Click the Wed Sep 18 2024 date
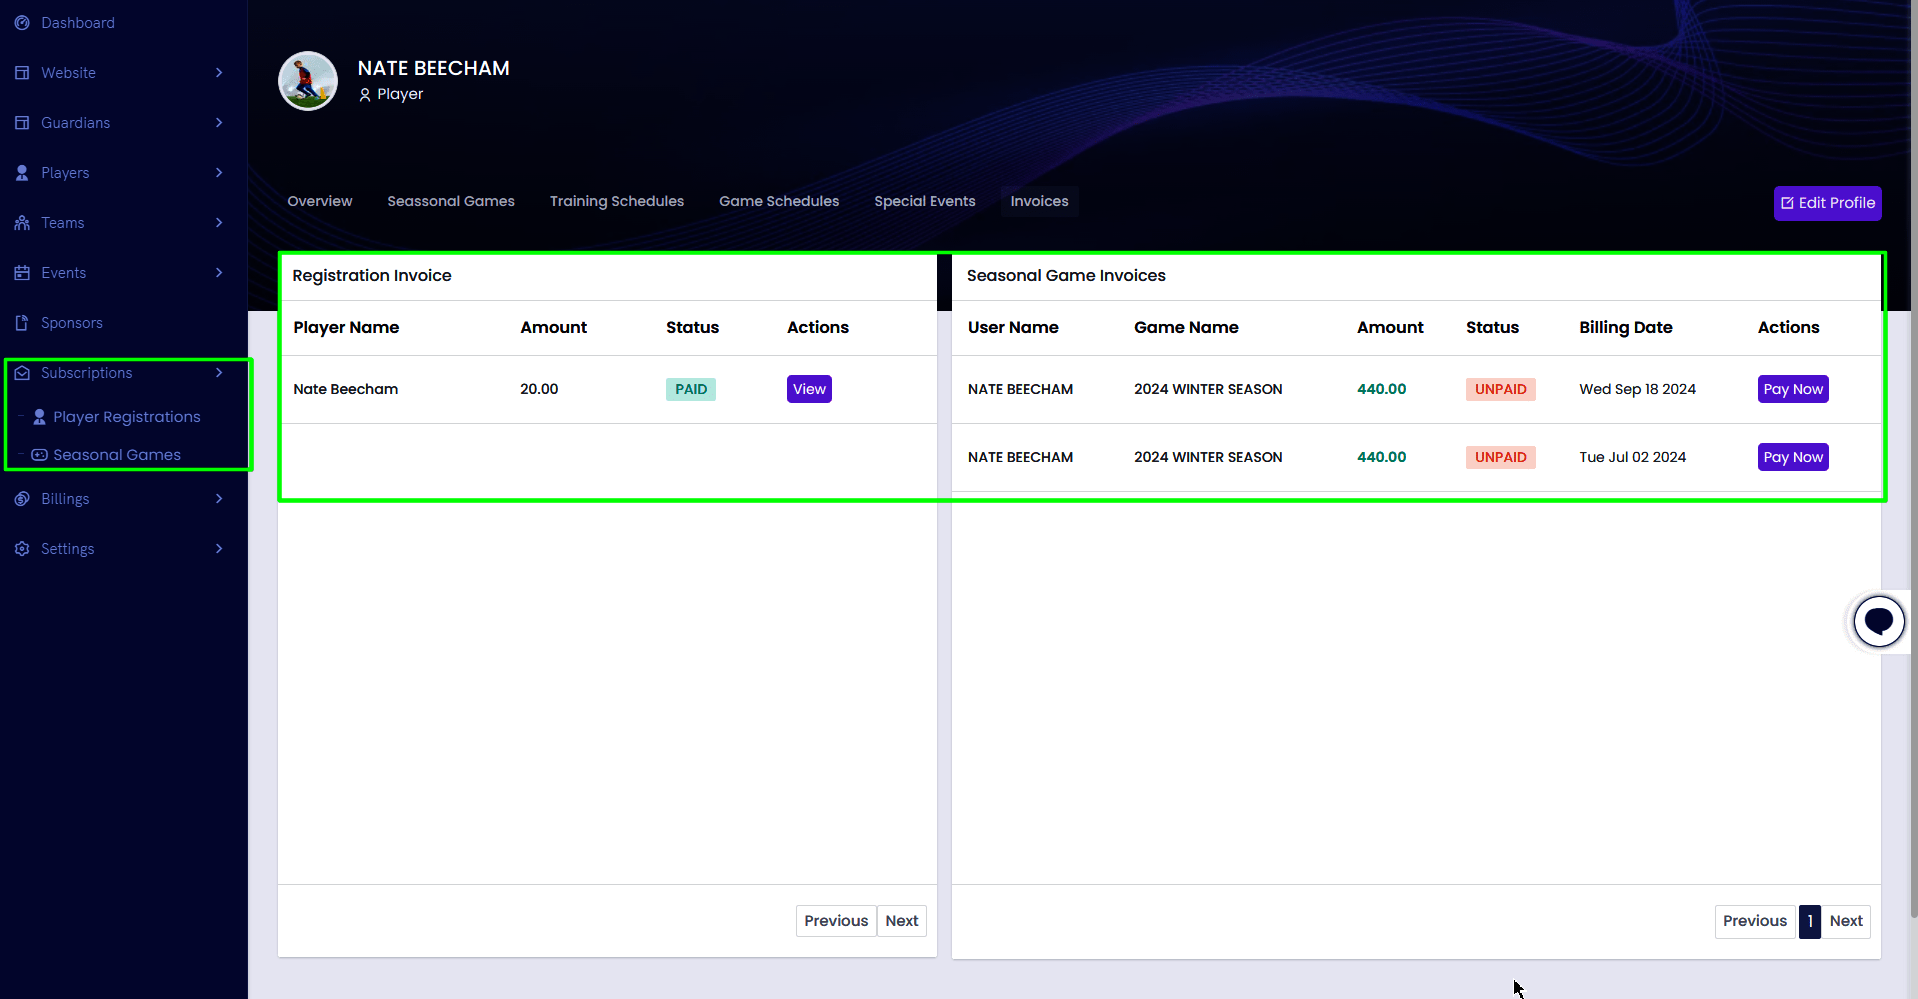Image resolution: width=1918 pixels, height=999 pixels. coord(1637,389)
